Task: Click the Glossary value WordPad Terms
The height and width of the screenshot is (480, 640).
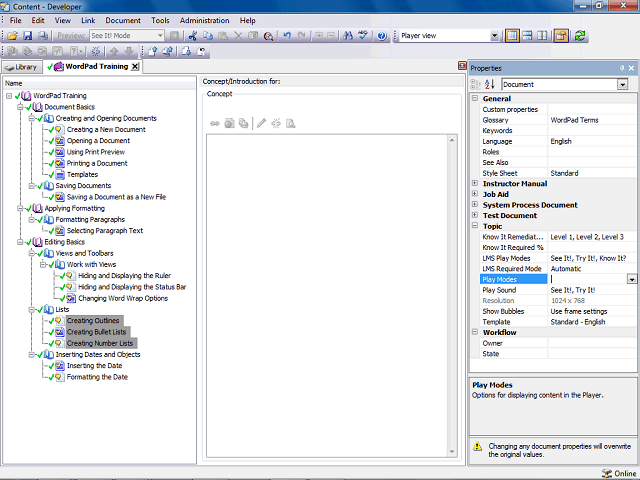Action: click(x=574, y=120)
